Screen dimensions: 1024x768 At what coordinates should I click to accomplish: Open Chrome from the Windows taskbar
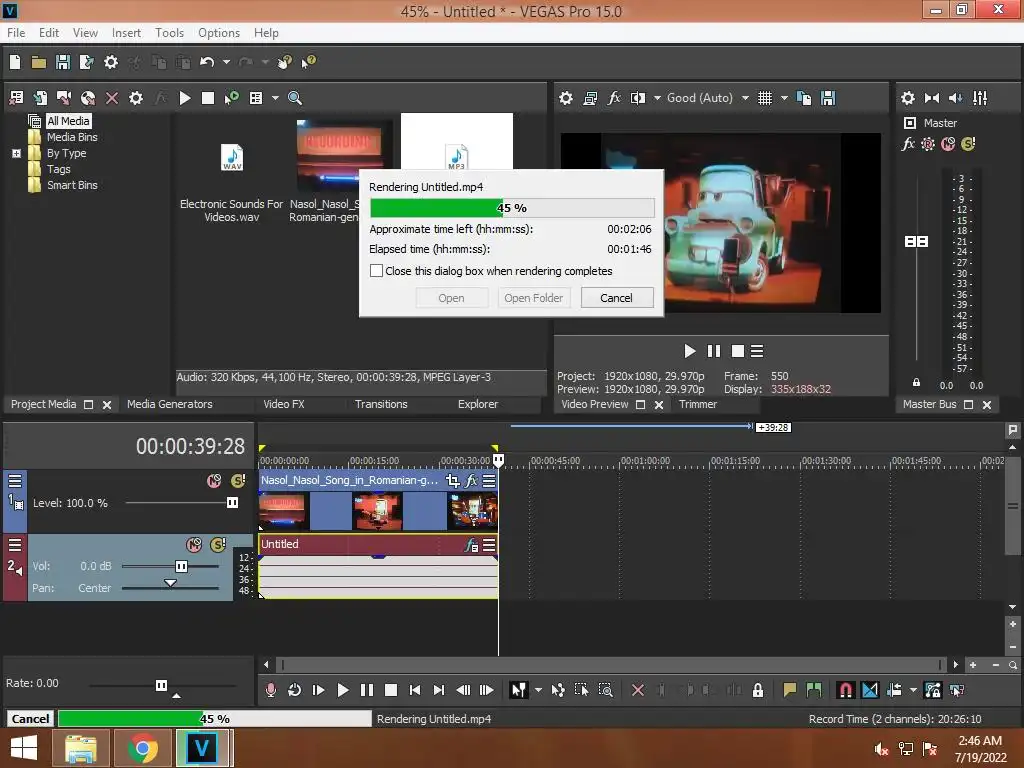(142, 748)
